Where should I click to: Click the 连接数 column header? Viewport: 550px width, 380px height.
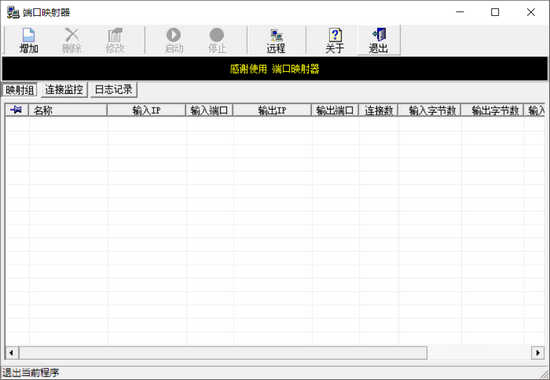tap(378, 110)
